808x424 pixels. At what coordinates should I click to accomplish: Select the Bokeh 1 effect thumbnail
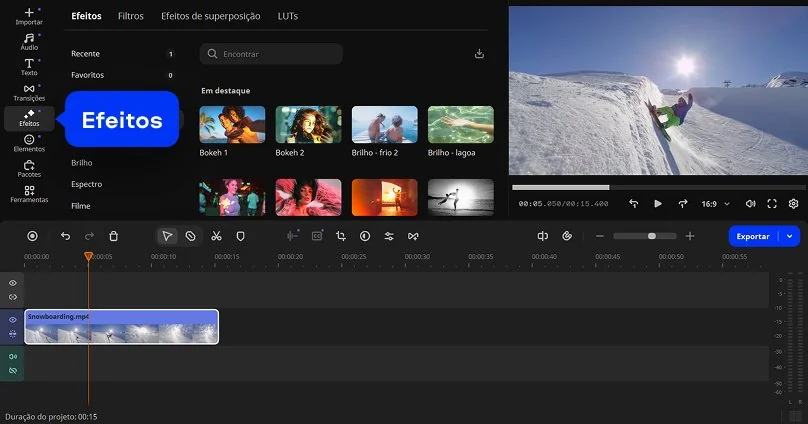[x=232, y=125]
